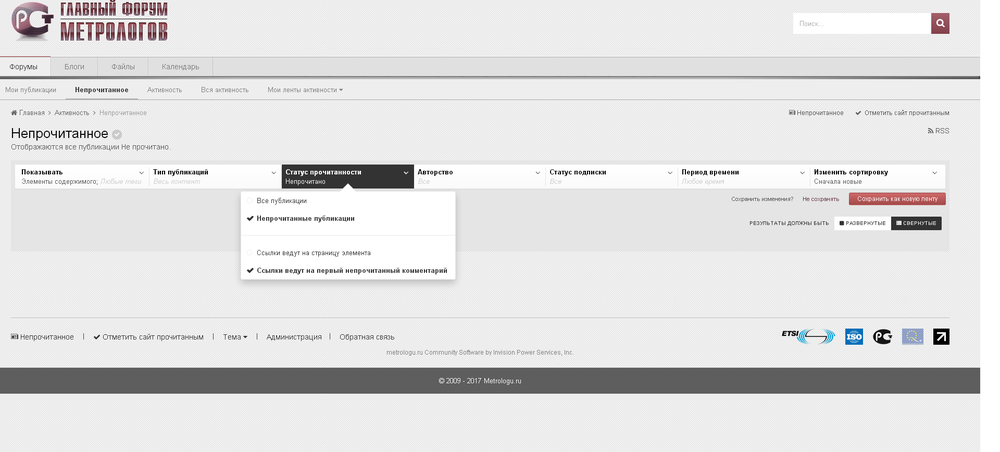The width and height of the screenshot is (1000, 452).
Task: Click the magnifier search button
Action: pyautogui.click(x=940, y=23)
